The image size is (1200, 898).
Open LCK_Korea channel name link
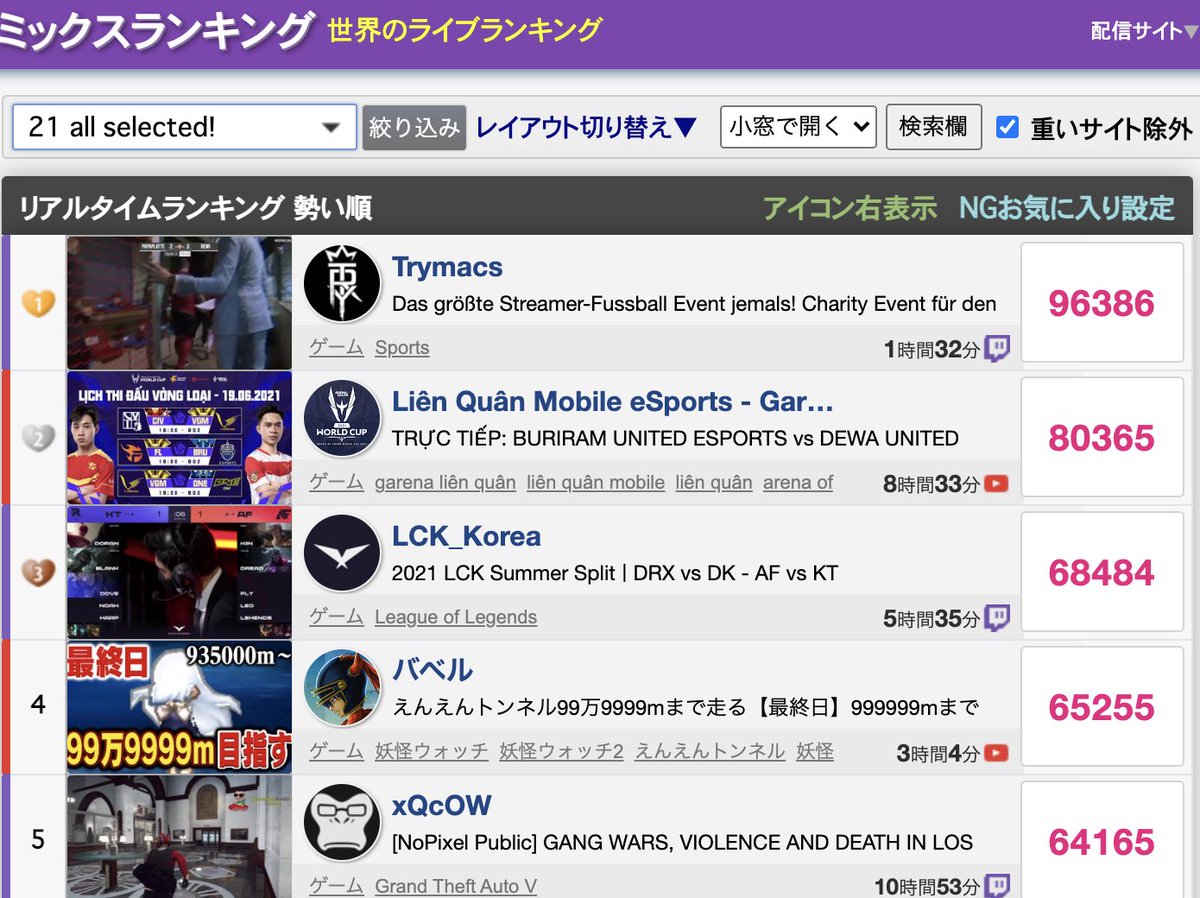[466, 536]
